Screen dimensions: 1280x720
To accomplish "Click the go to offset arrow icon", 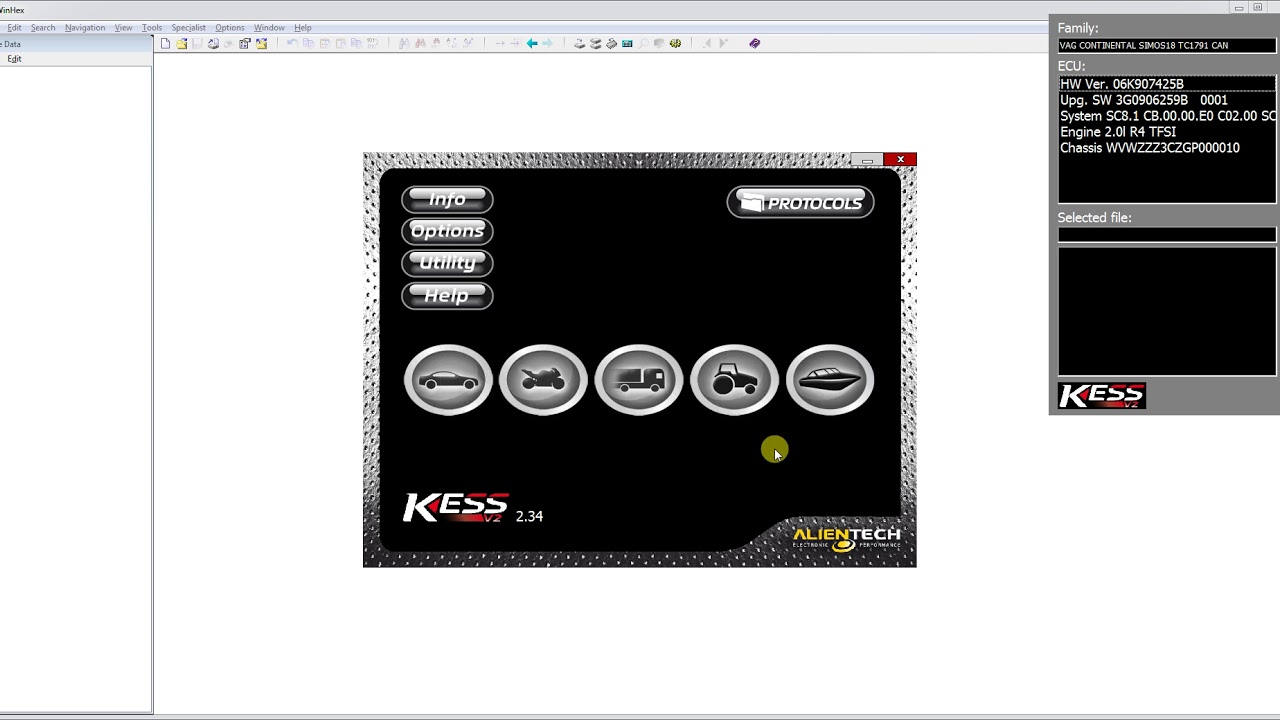I will 500,43.
